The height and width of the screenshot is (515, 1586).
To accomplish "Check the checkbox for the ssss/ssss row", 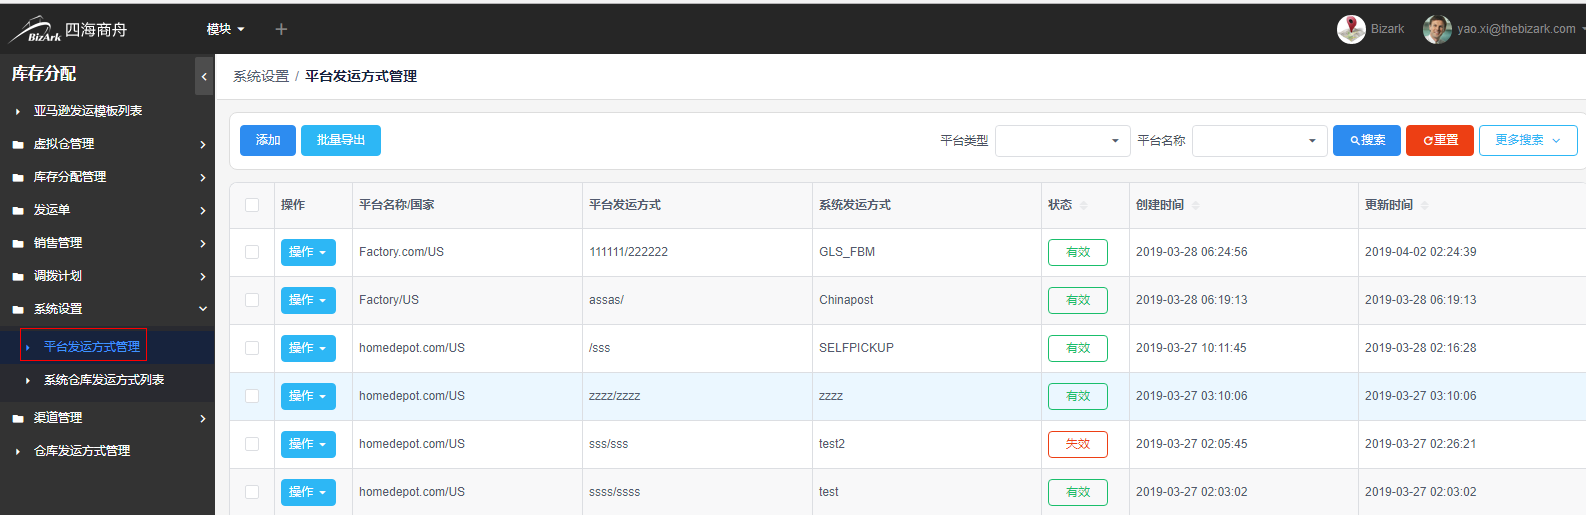I will [x=252, y=492].
